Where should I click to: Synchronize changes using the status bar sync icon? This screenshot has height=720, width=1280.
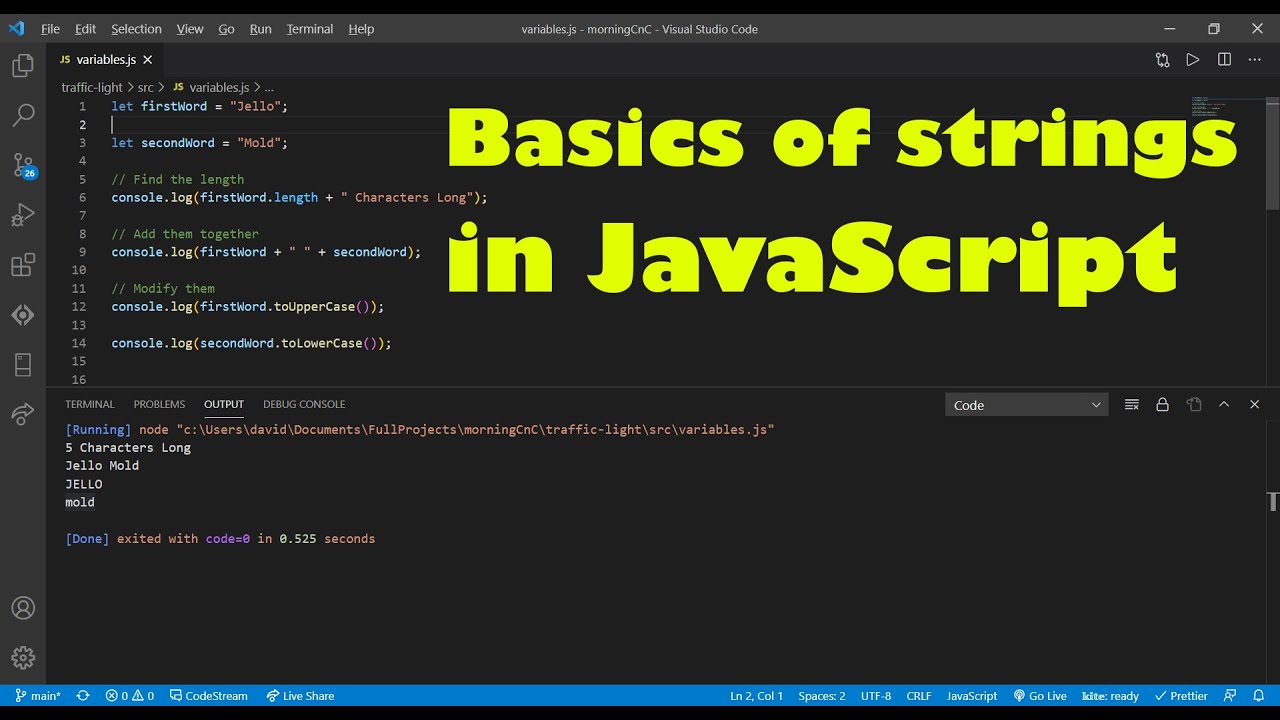click(83, 696)
